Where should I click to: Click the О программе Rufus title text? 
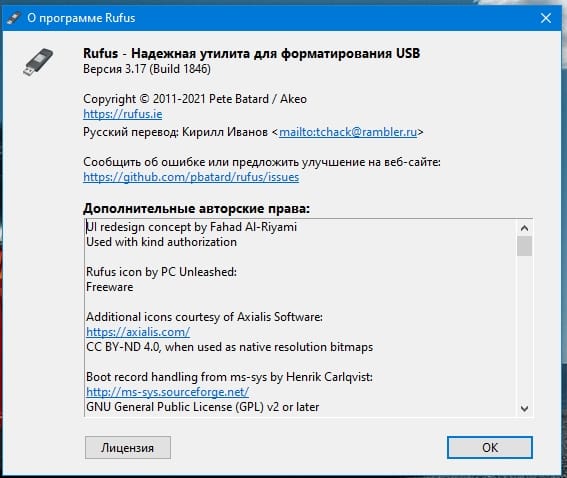(81, 18)
